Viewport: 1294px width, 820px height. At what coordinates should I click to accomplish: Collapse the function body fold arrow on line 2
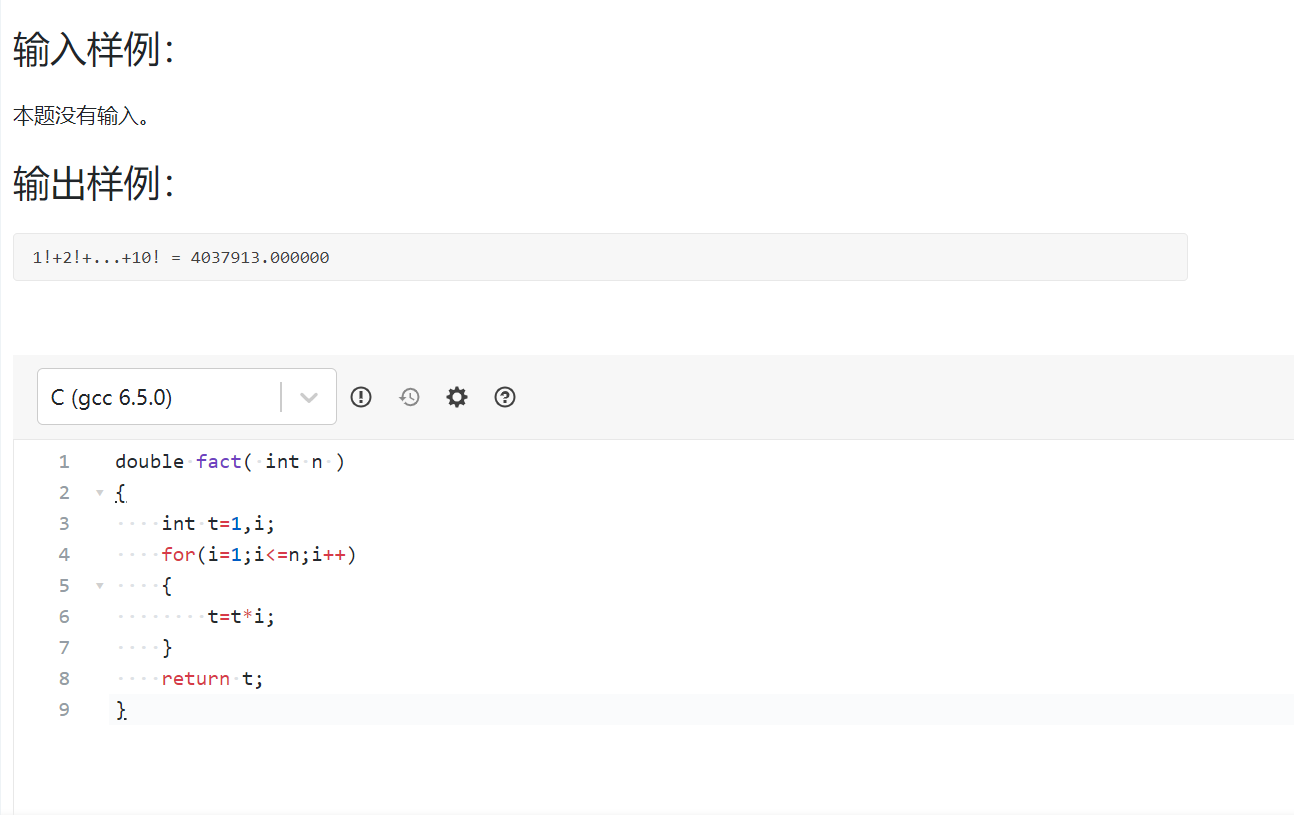click(x=99, y=493)
